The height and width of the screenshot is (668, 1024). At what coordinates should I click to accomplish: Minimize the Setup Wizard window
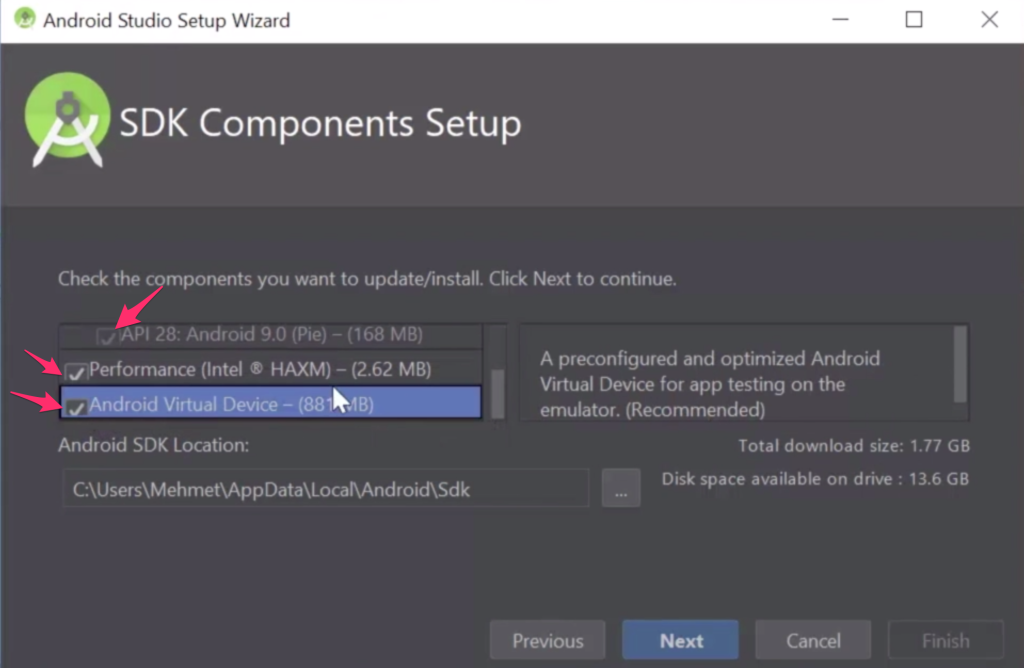[x=840, y=20]
